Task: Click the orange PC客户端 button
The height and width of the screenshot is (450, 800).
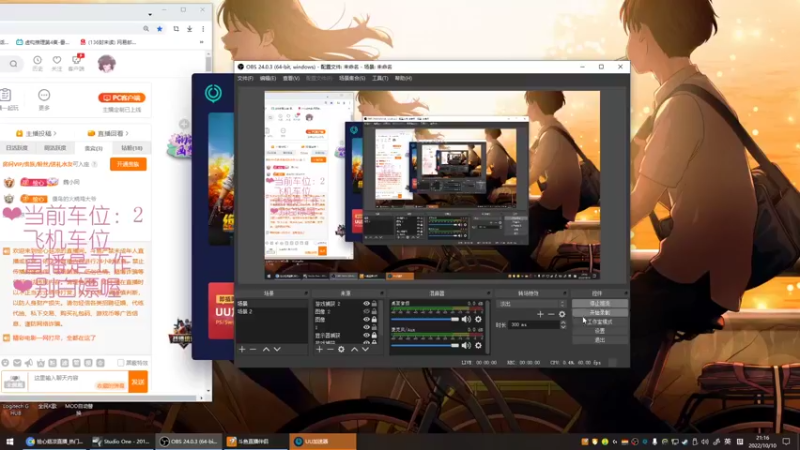Action: [x=122, y=97]
